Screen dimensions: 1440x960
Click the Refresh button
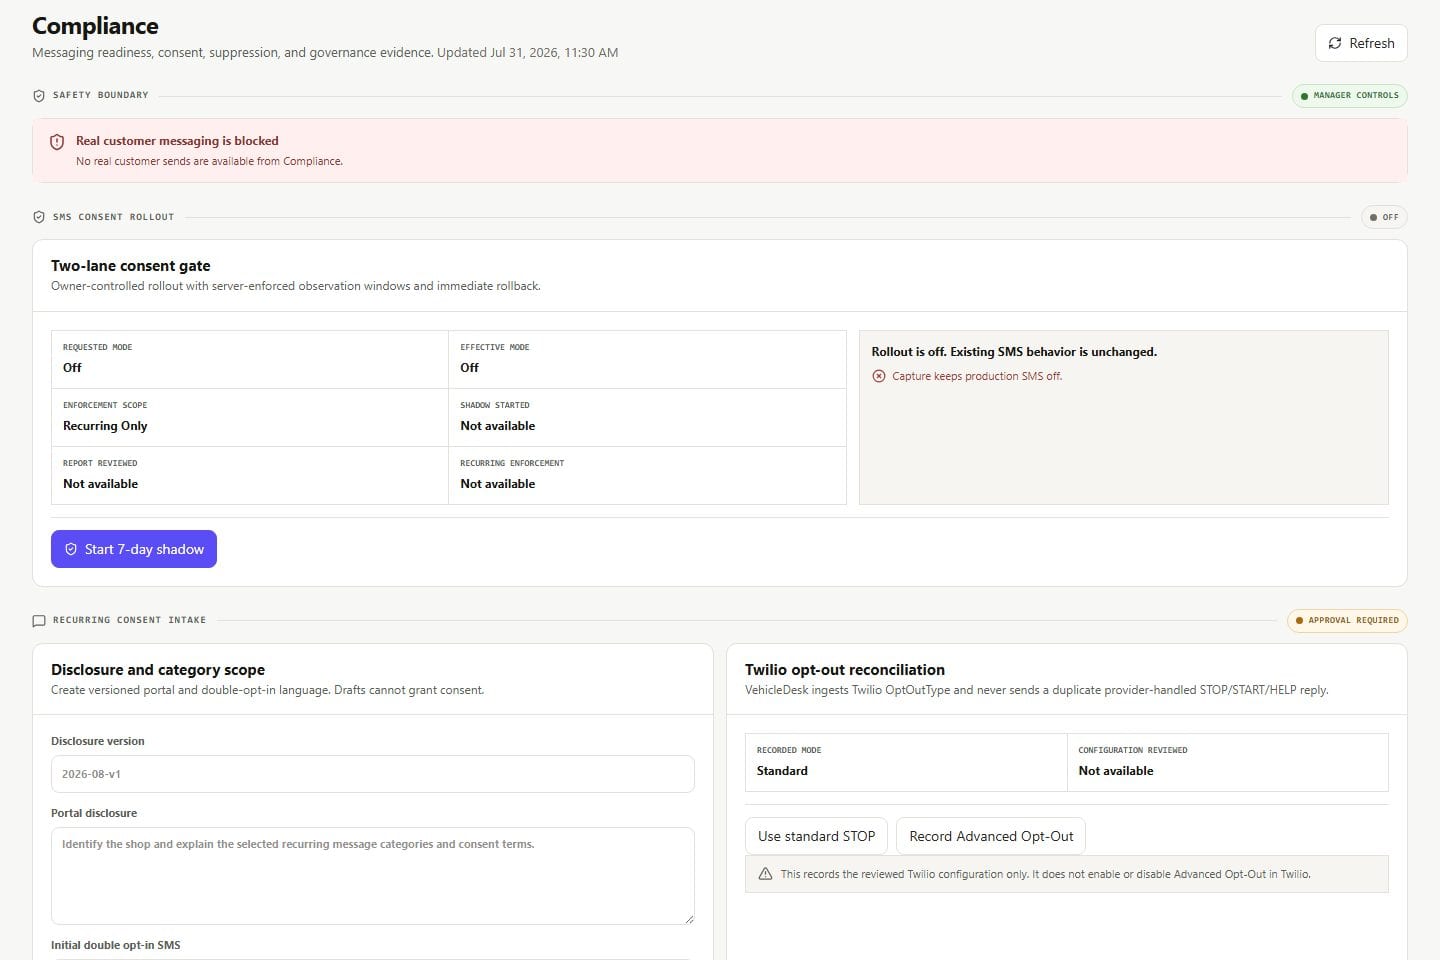tap(1361, 43)
